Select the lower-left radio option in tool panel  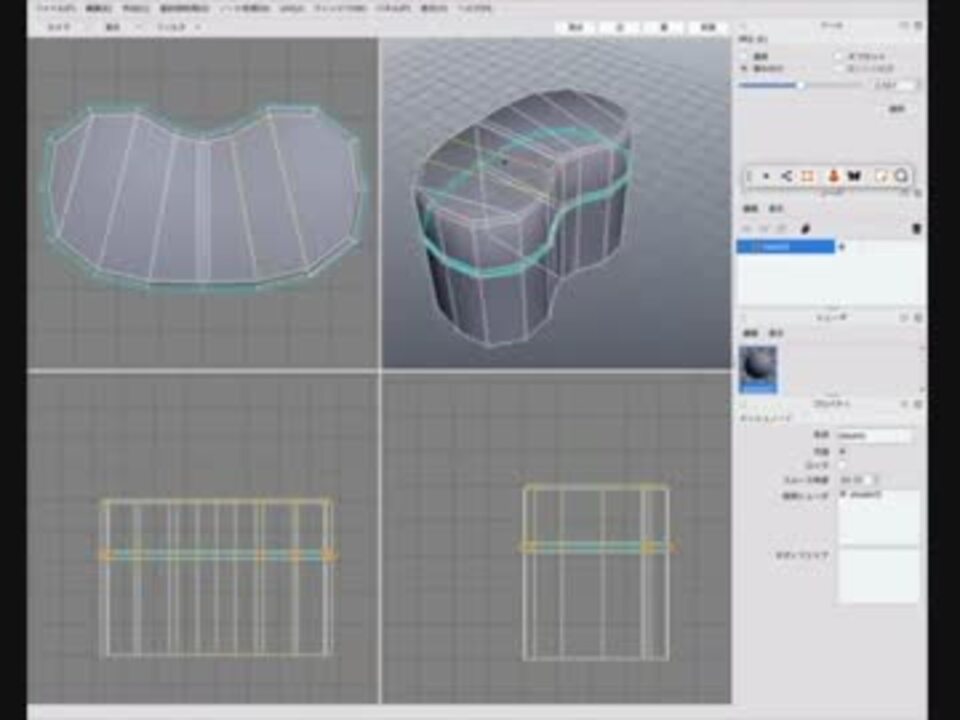pyautogui.click(x=745, y=69)
